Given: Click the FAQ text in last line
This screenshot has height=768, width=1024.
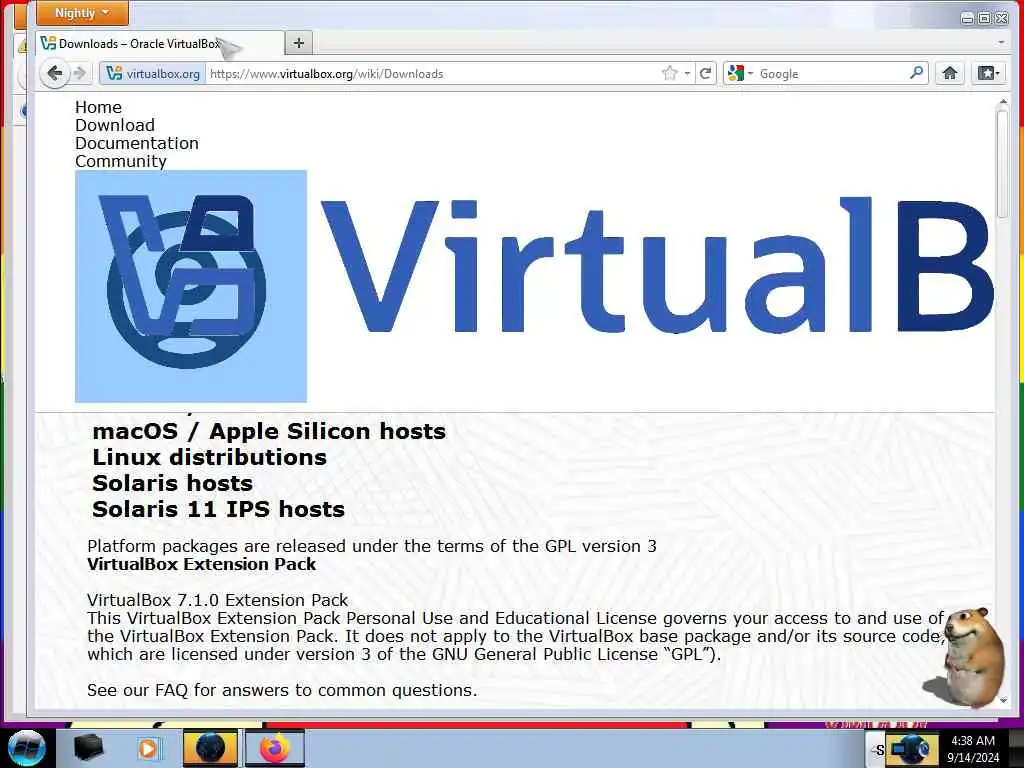Looking at the screenshot, I should click(x=171, y=690).
